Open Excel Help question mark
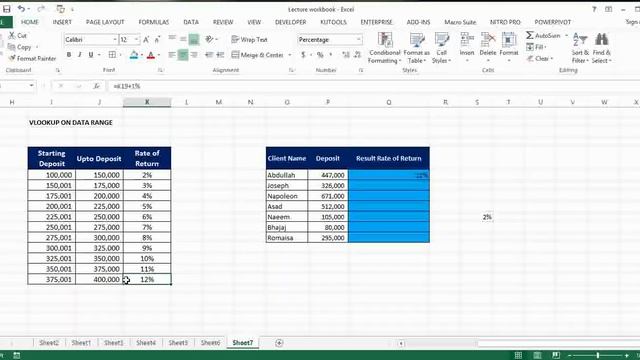Viewport: 640px width, 360px height. coord(594,9)
